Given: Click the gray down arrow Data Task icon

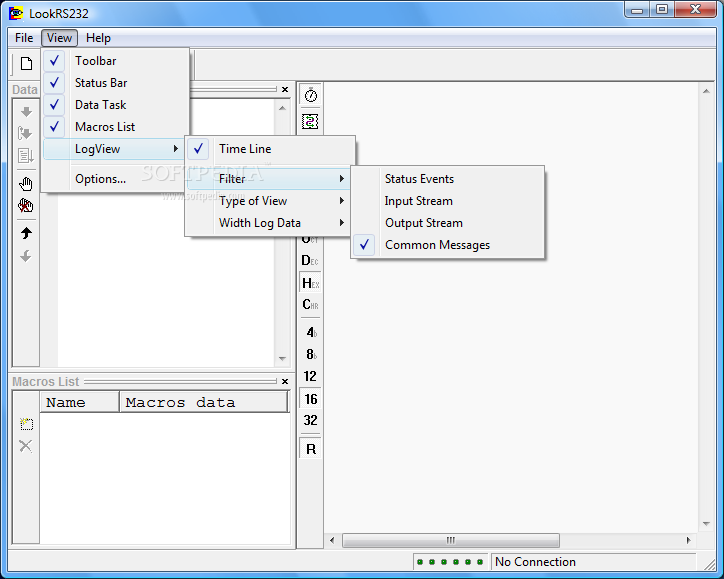Looking at the screenshot, I should 26,111.
